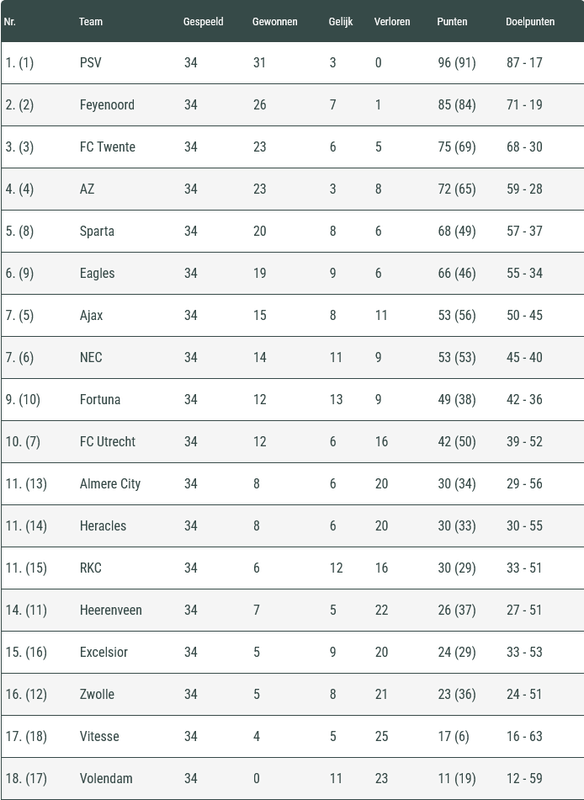Select the Heerenveen team name
Screen dimensions: 584x800
click(x=111, y=610)
